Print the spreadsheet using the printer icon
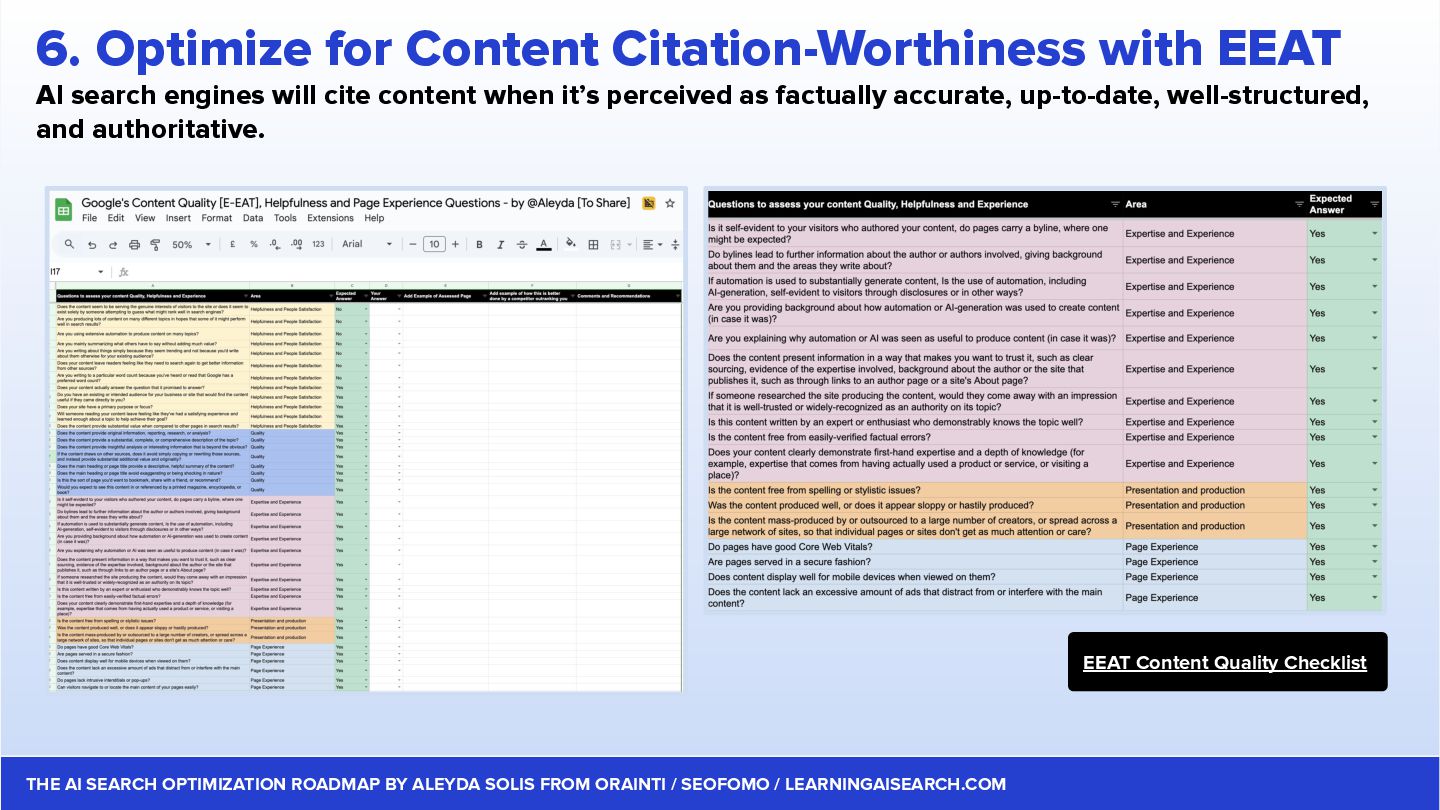The height and width of the screenshot is (810, 1440). pyautogui.click(x=134, y=245)
